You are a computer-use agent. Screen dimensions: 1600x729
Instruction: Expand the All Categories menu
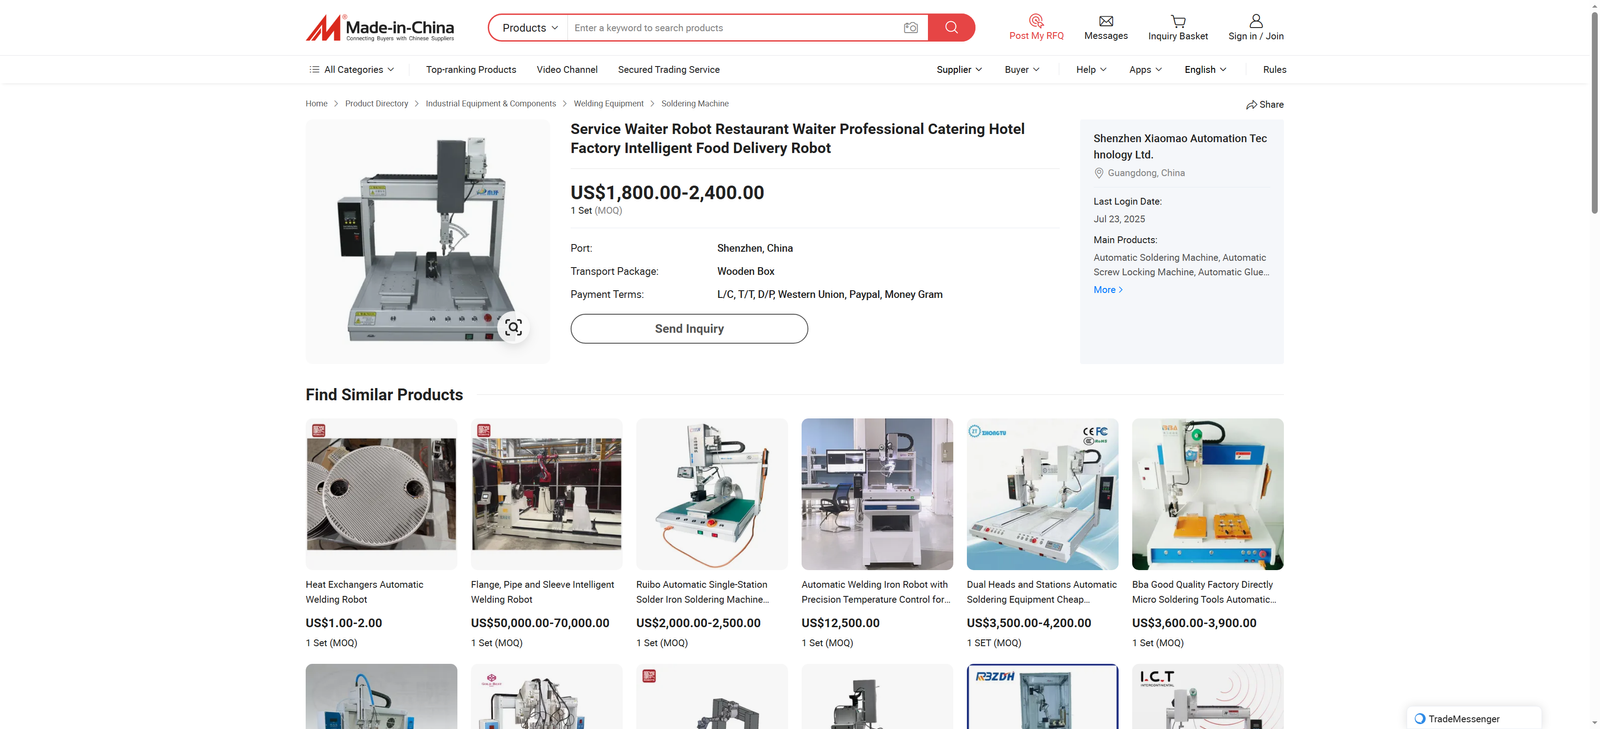coord(352,70)
